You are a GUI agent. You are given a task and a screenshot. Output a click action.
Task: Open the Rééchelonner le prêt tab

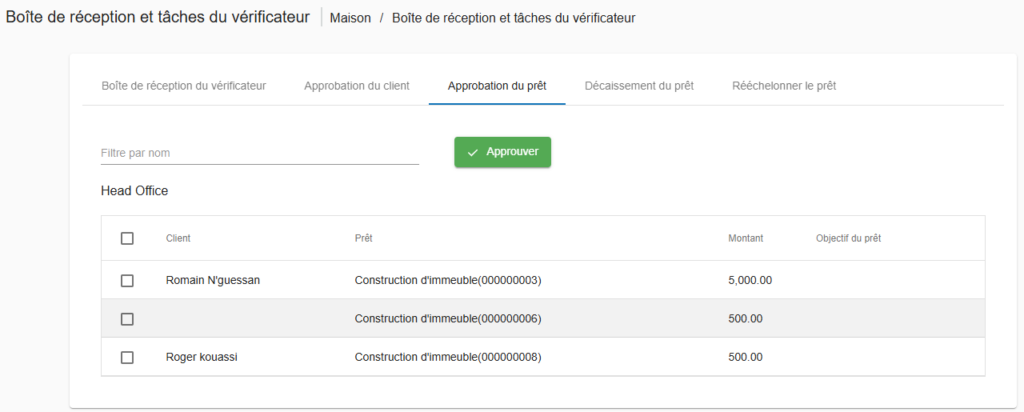784,86
